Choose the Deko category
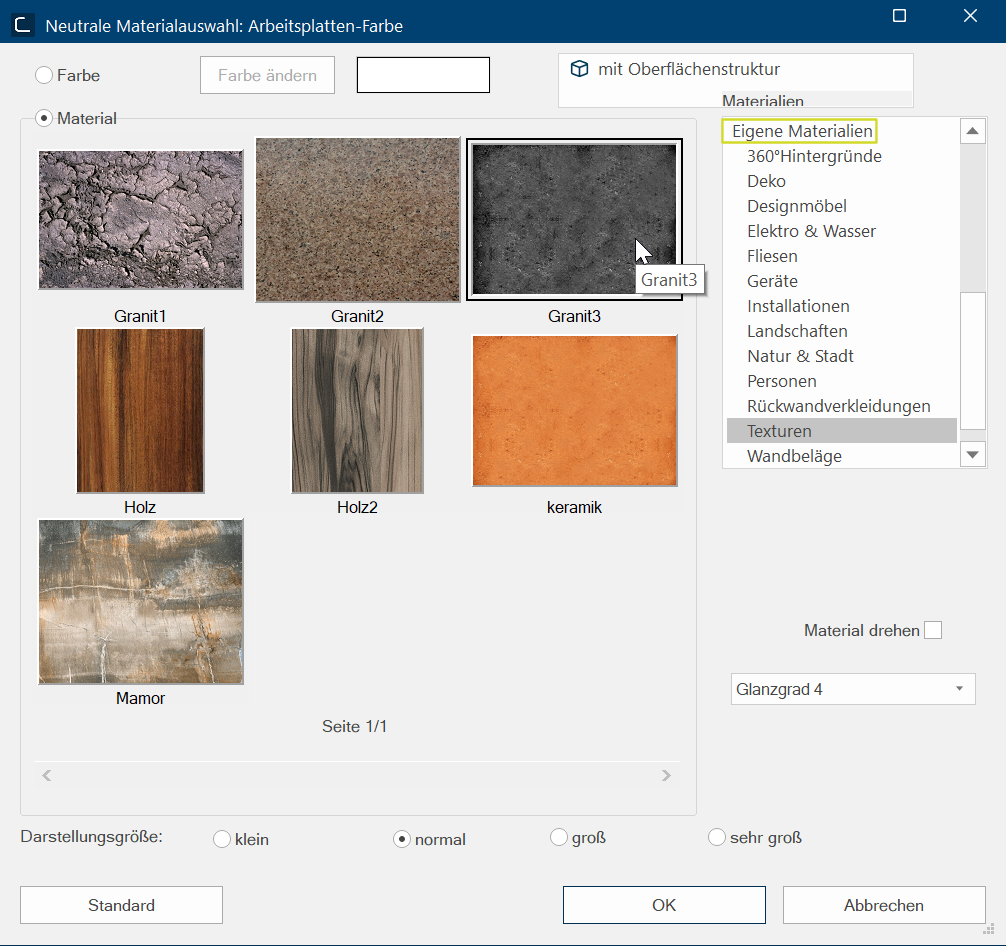Image resolution: width=1006 pixels, height=946 pixels. [x=766, y=181]
